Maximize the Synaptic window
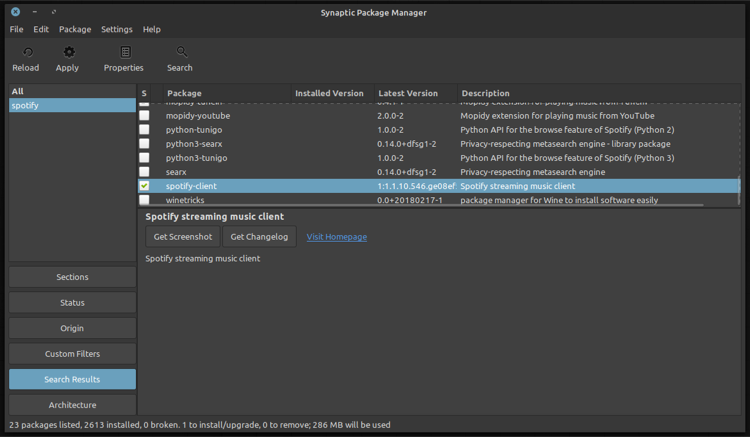Image resolution: width=750 pixels, height=437 pixels. (54, 11)
